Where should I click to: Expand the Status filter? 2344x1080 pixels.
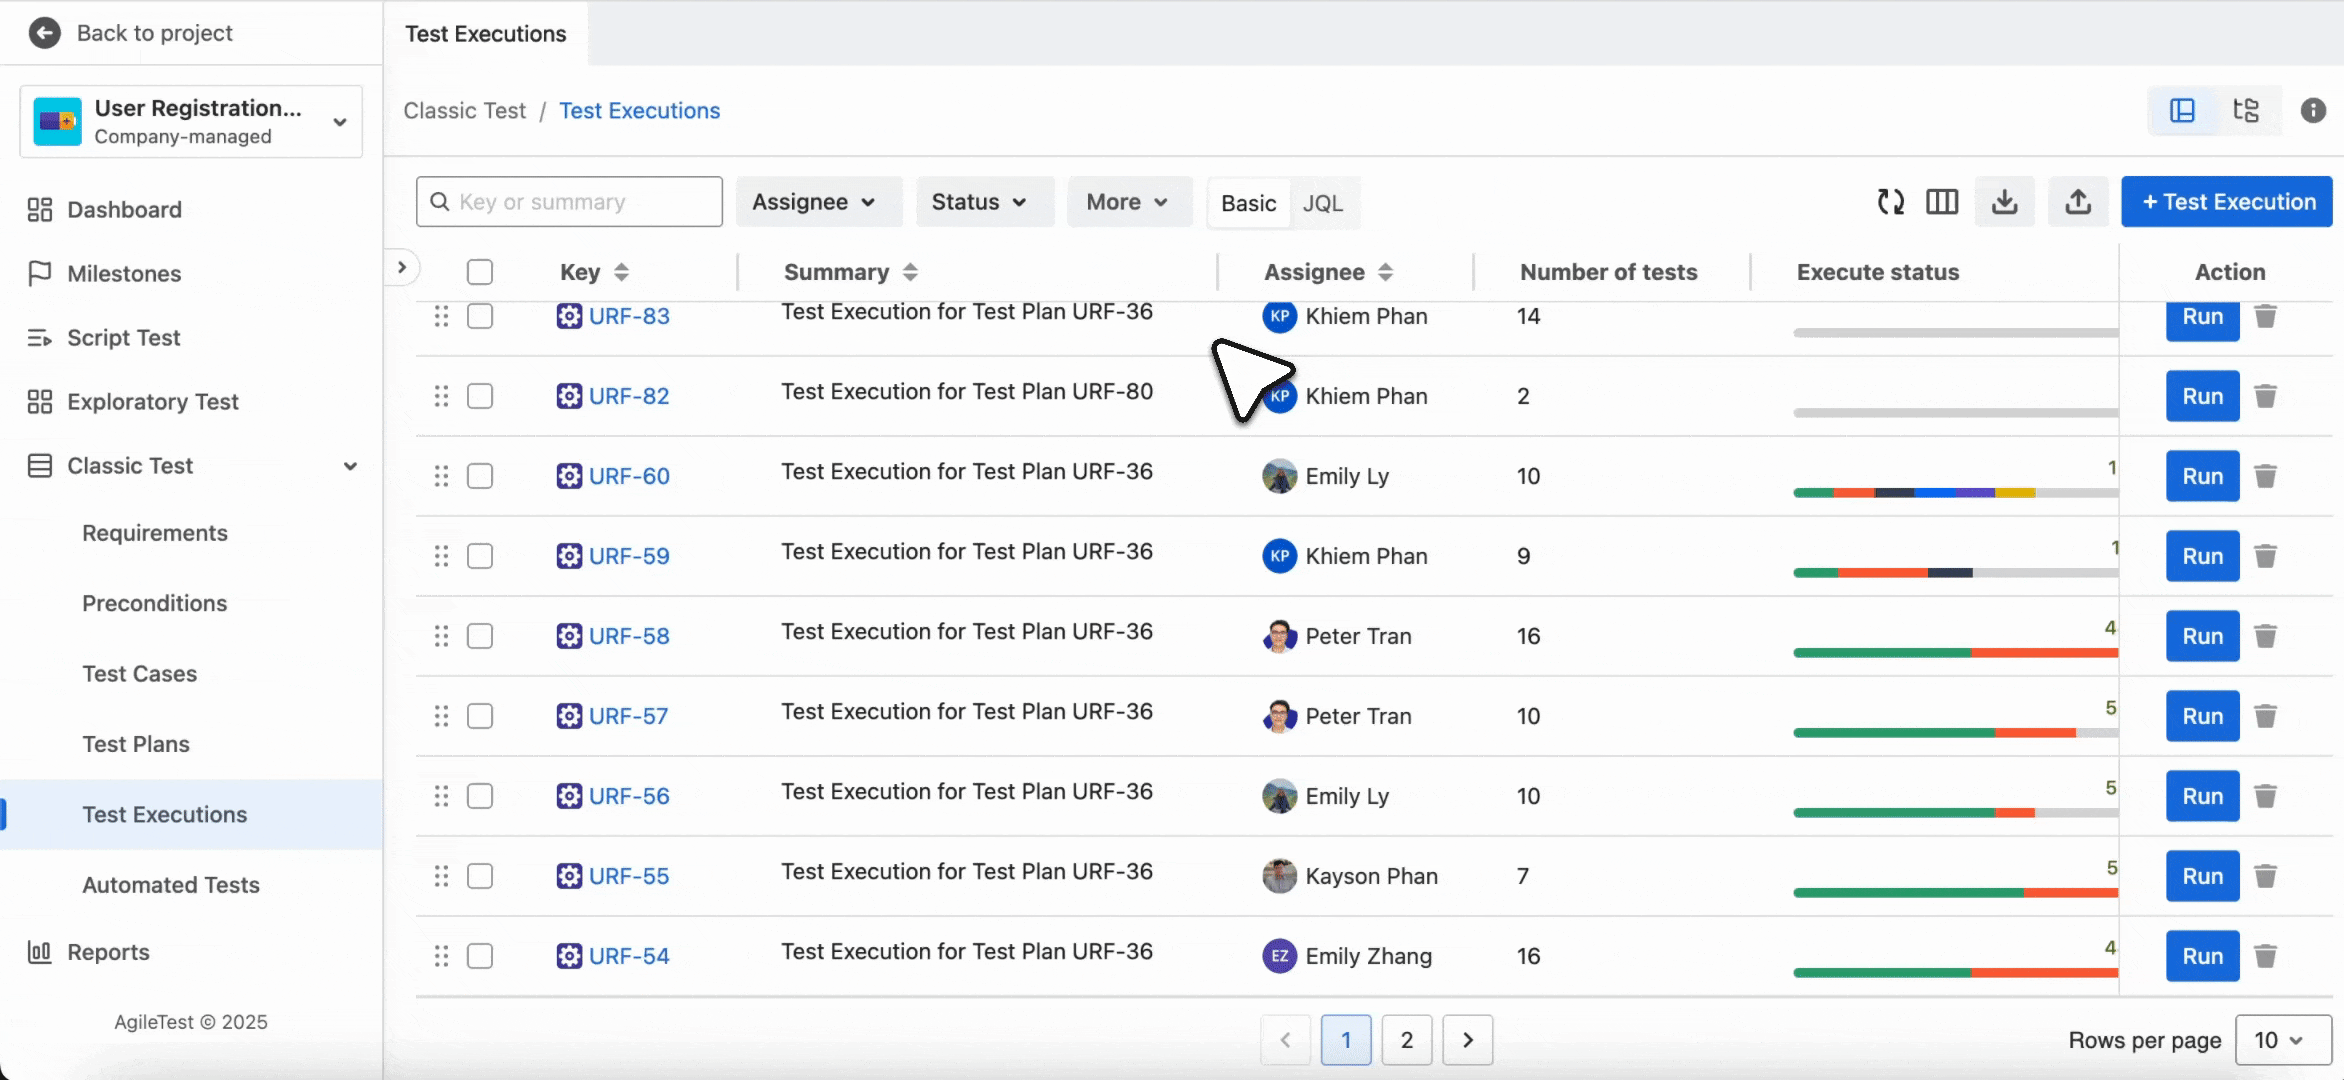point(983,201)
